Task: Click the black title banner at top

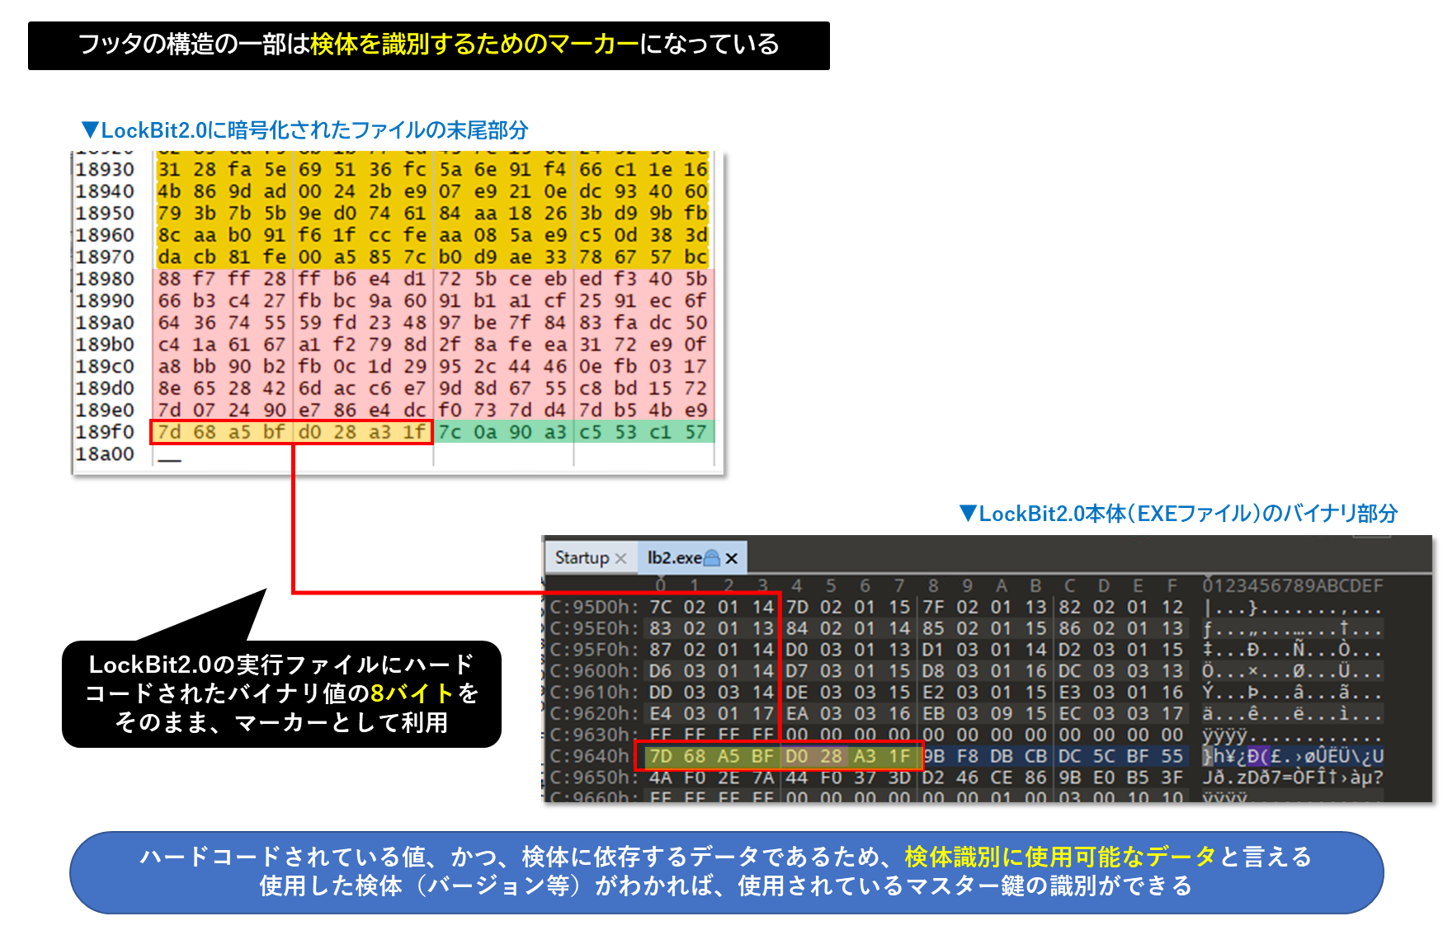Action: click(x=428, y=45)
